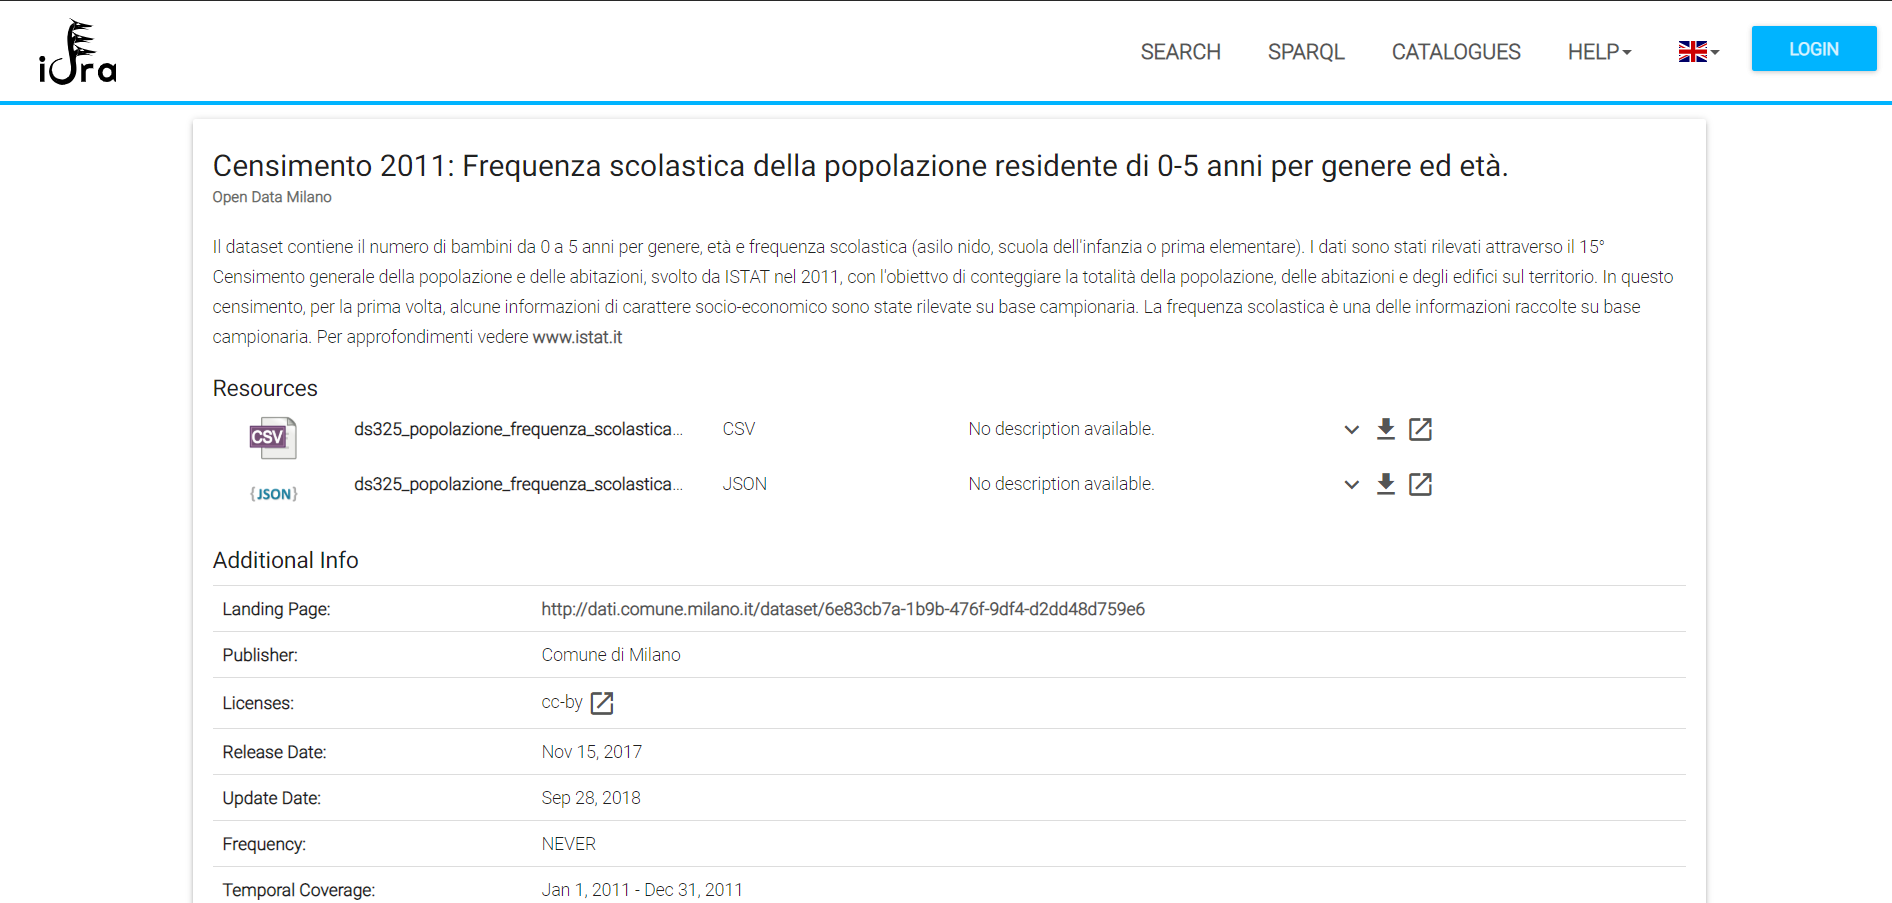The image size is (1892, 903).
Task: Open the language flag dropdown
Action: pos(1698,52)
